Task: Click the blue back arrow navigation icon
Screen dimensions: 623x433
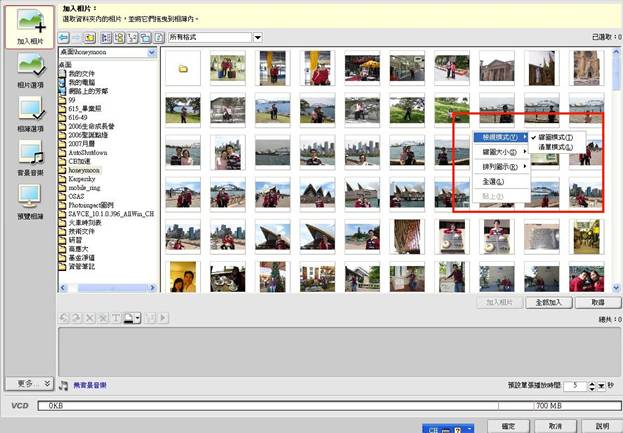Action: (65, 37)
